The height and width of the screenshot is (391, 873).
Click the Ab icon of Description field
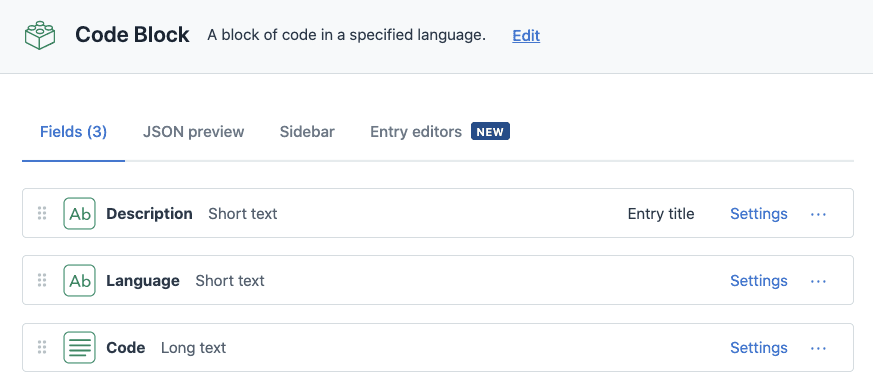click(x=80, y=213)
